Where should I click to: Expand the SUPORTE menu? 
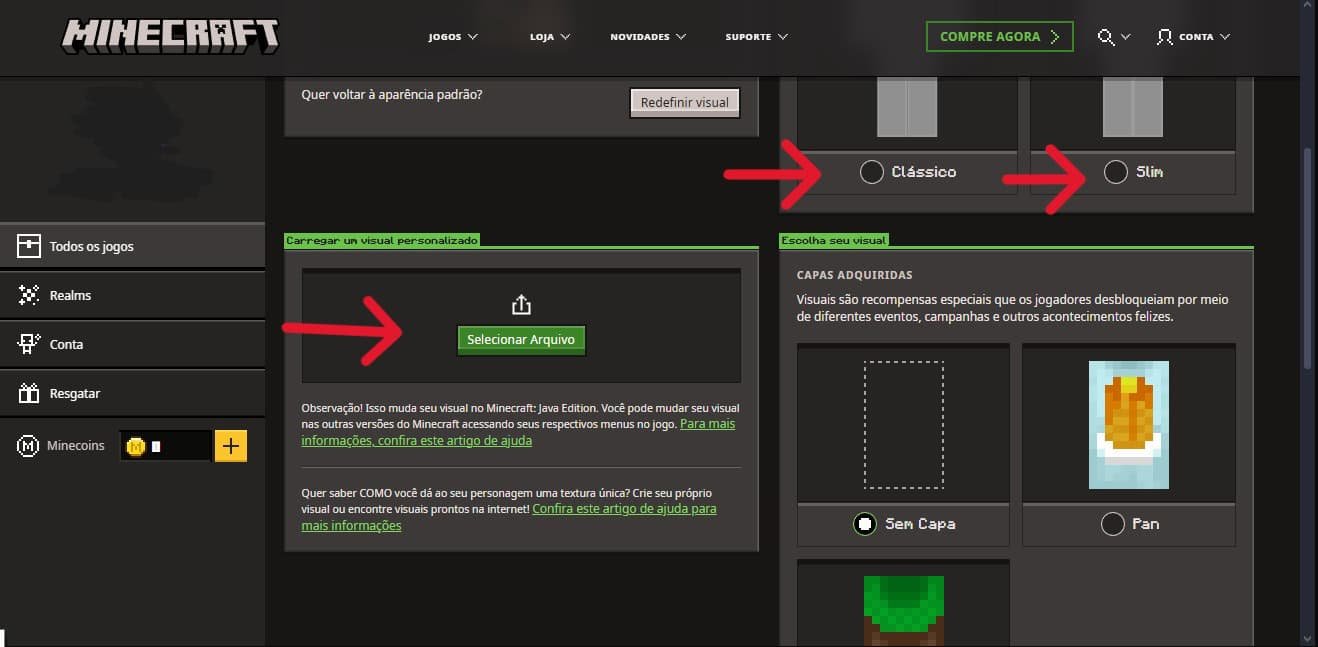click(757, 37)
